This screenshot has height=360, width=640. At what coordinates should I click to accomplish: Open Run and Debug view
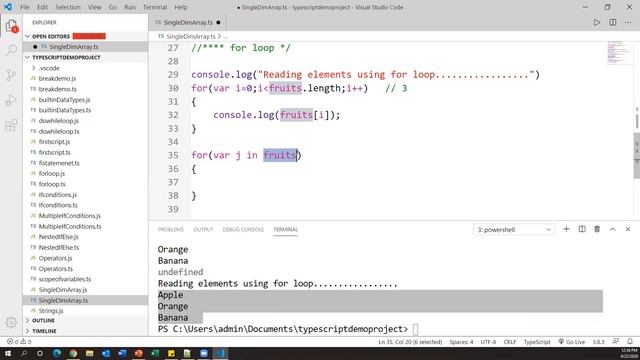click(x=11, y=100)
